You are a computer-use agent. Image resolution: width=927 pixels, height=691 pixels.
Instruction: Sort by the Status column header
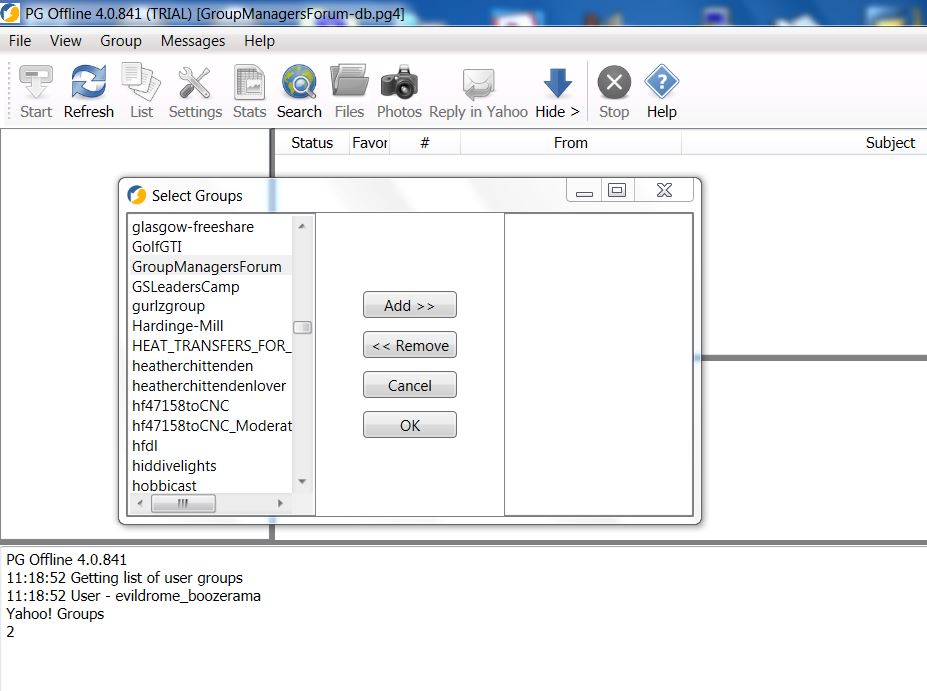point(312,142)
